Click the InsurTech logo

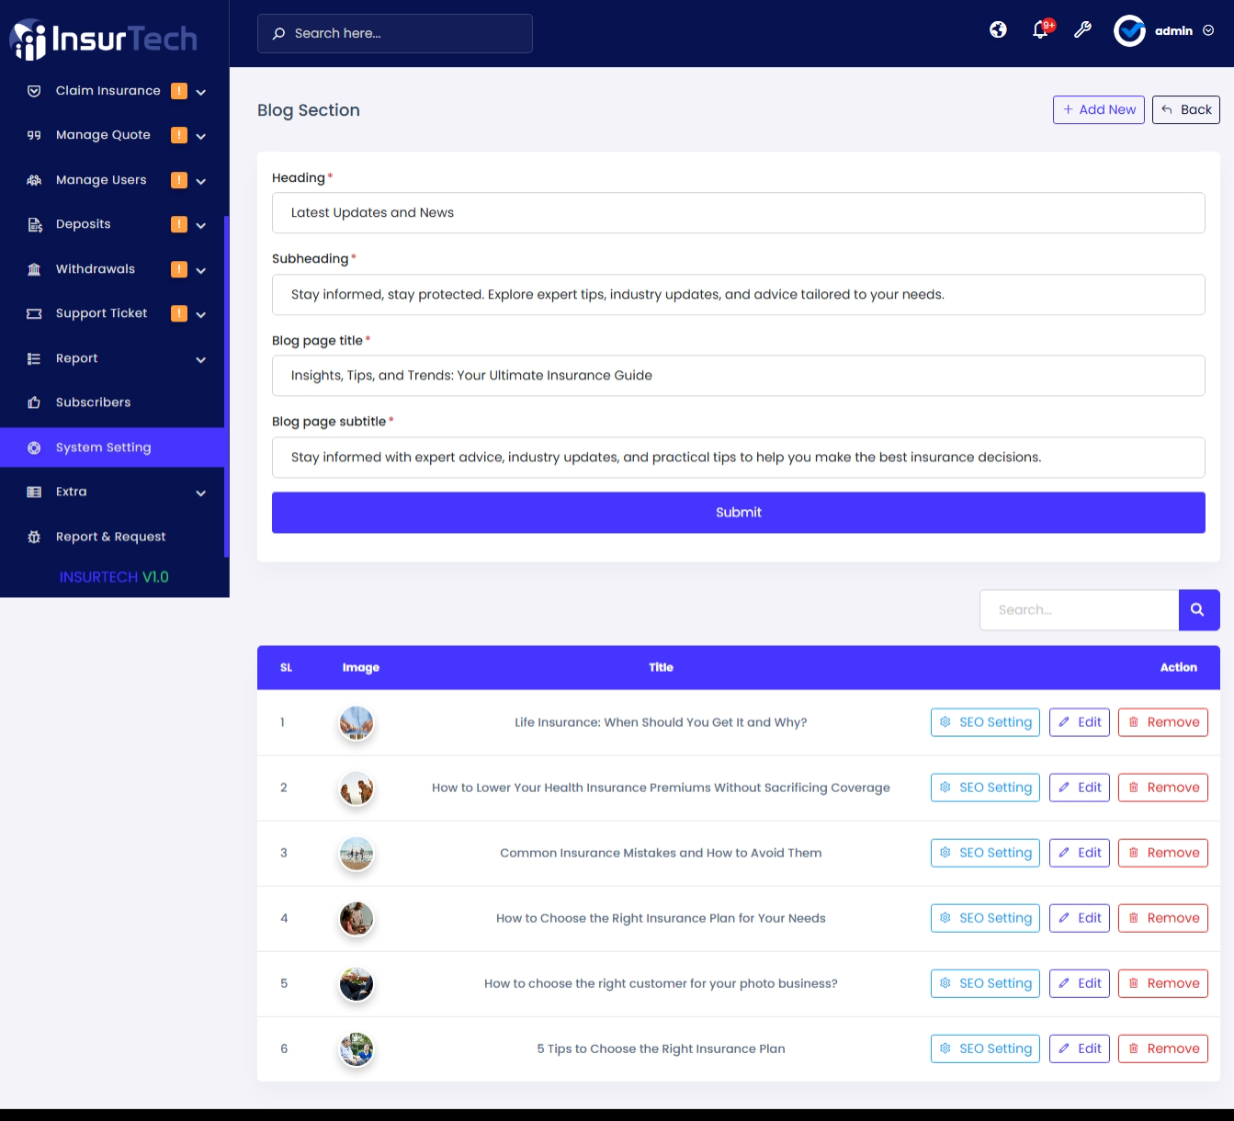pos(104,39)
